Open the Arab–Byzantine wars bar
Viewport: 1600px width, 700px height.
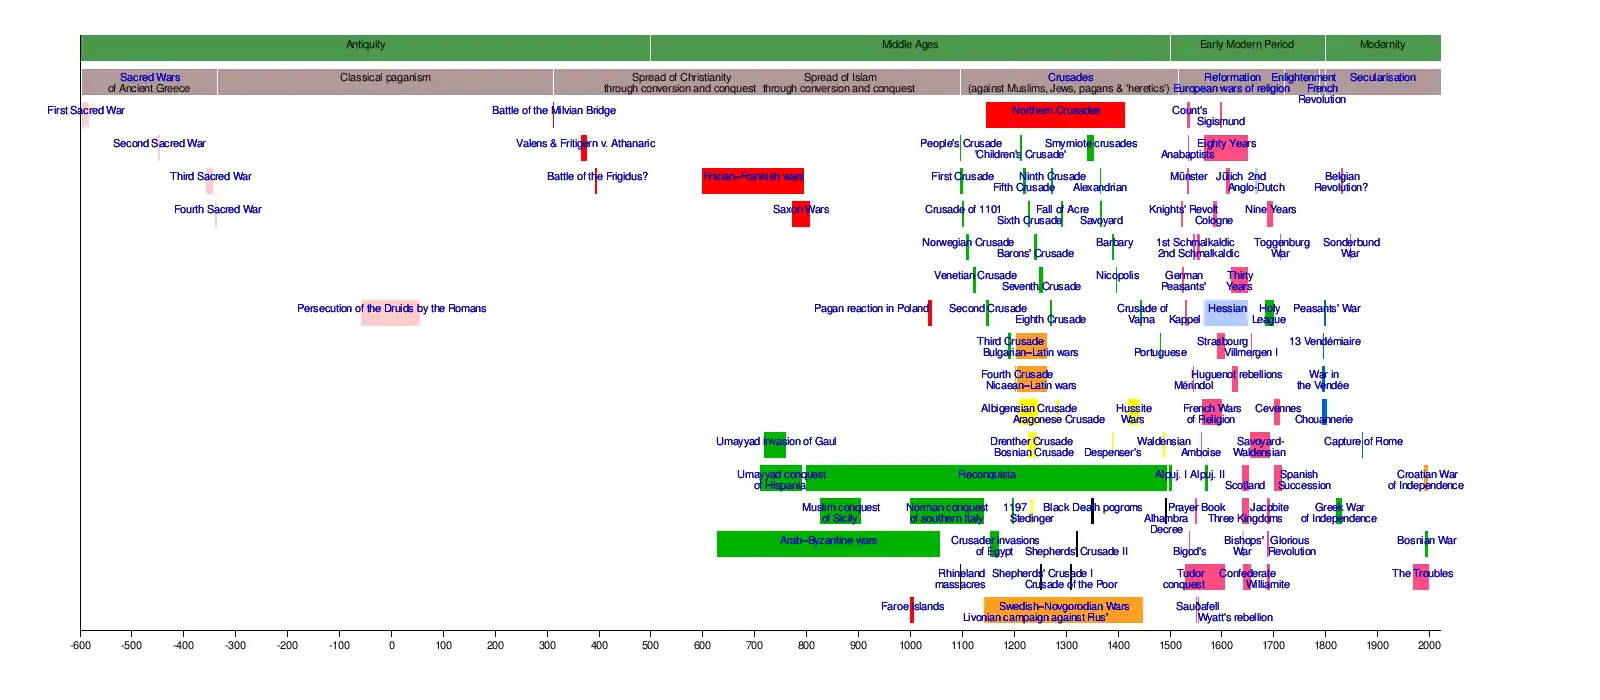tap(828, 543)
